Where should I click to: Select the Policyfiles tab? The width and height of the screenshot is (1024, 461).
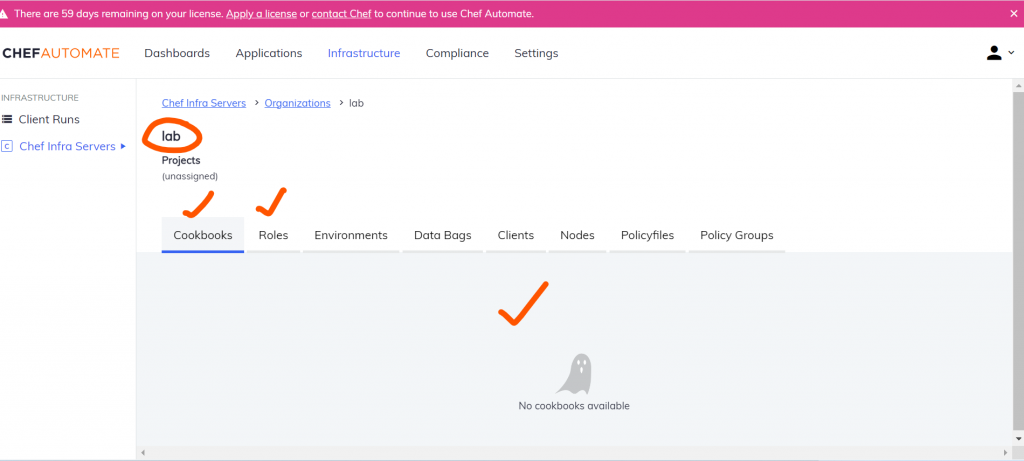point(647,235)
